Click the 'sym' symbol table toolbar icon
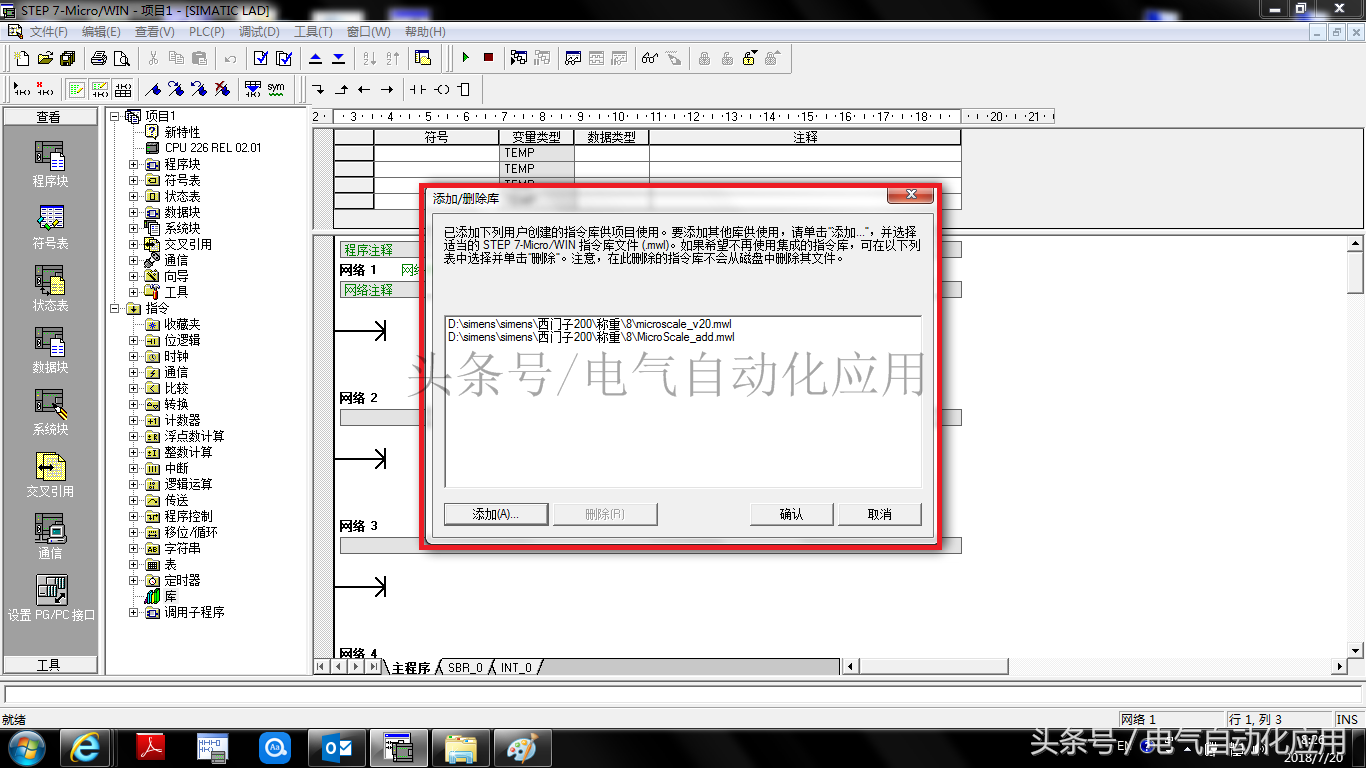This screenshot has width=1366, height=768. [276, 89]
